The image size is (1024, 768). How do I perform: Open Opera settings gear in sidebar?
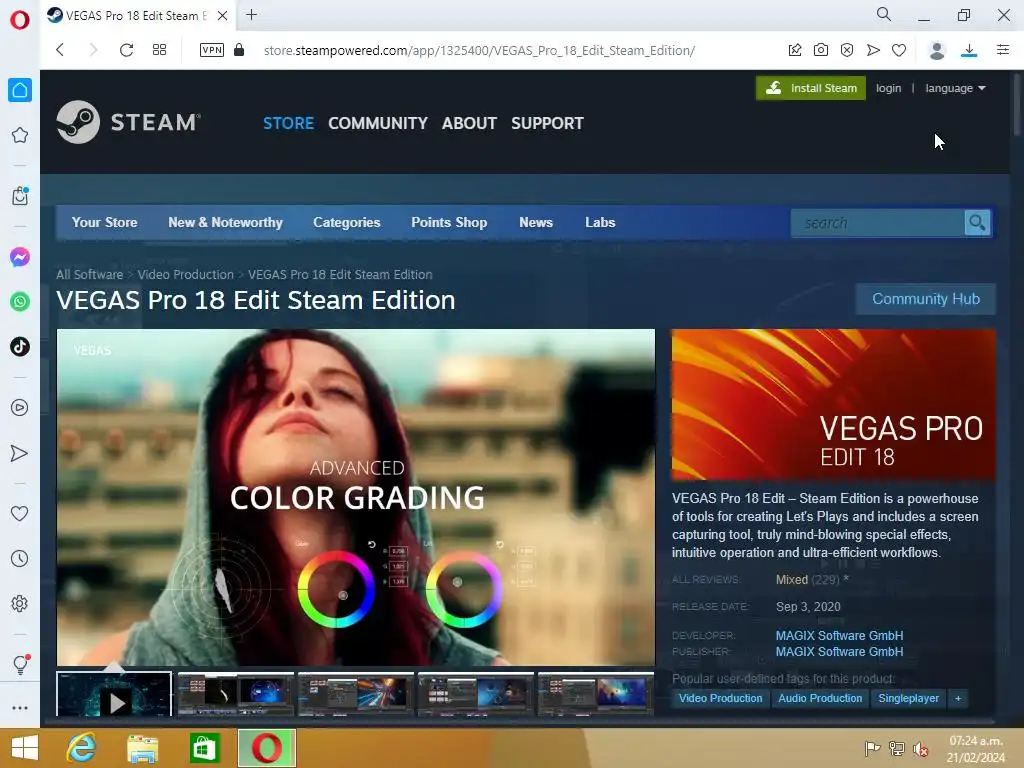[x=20, y=603]
